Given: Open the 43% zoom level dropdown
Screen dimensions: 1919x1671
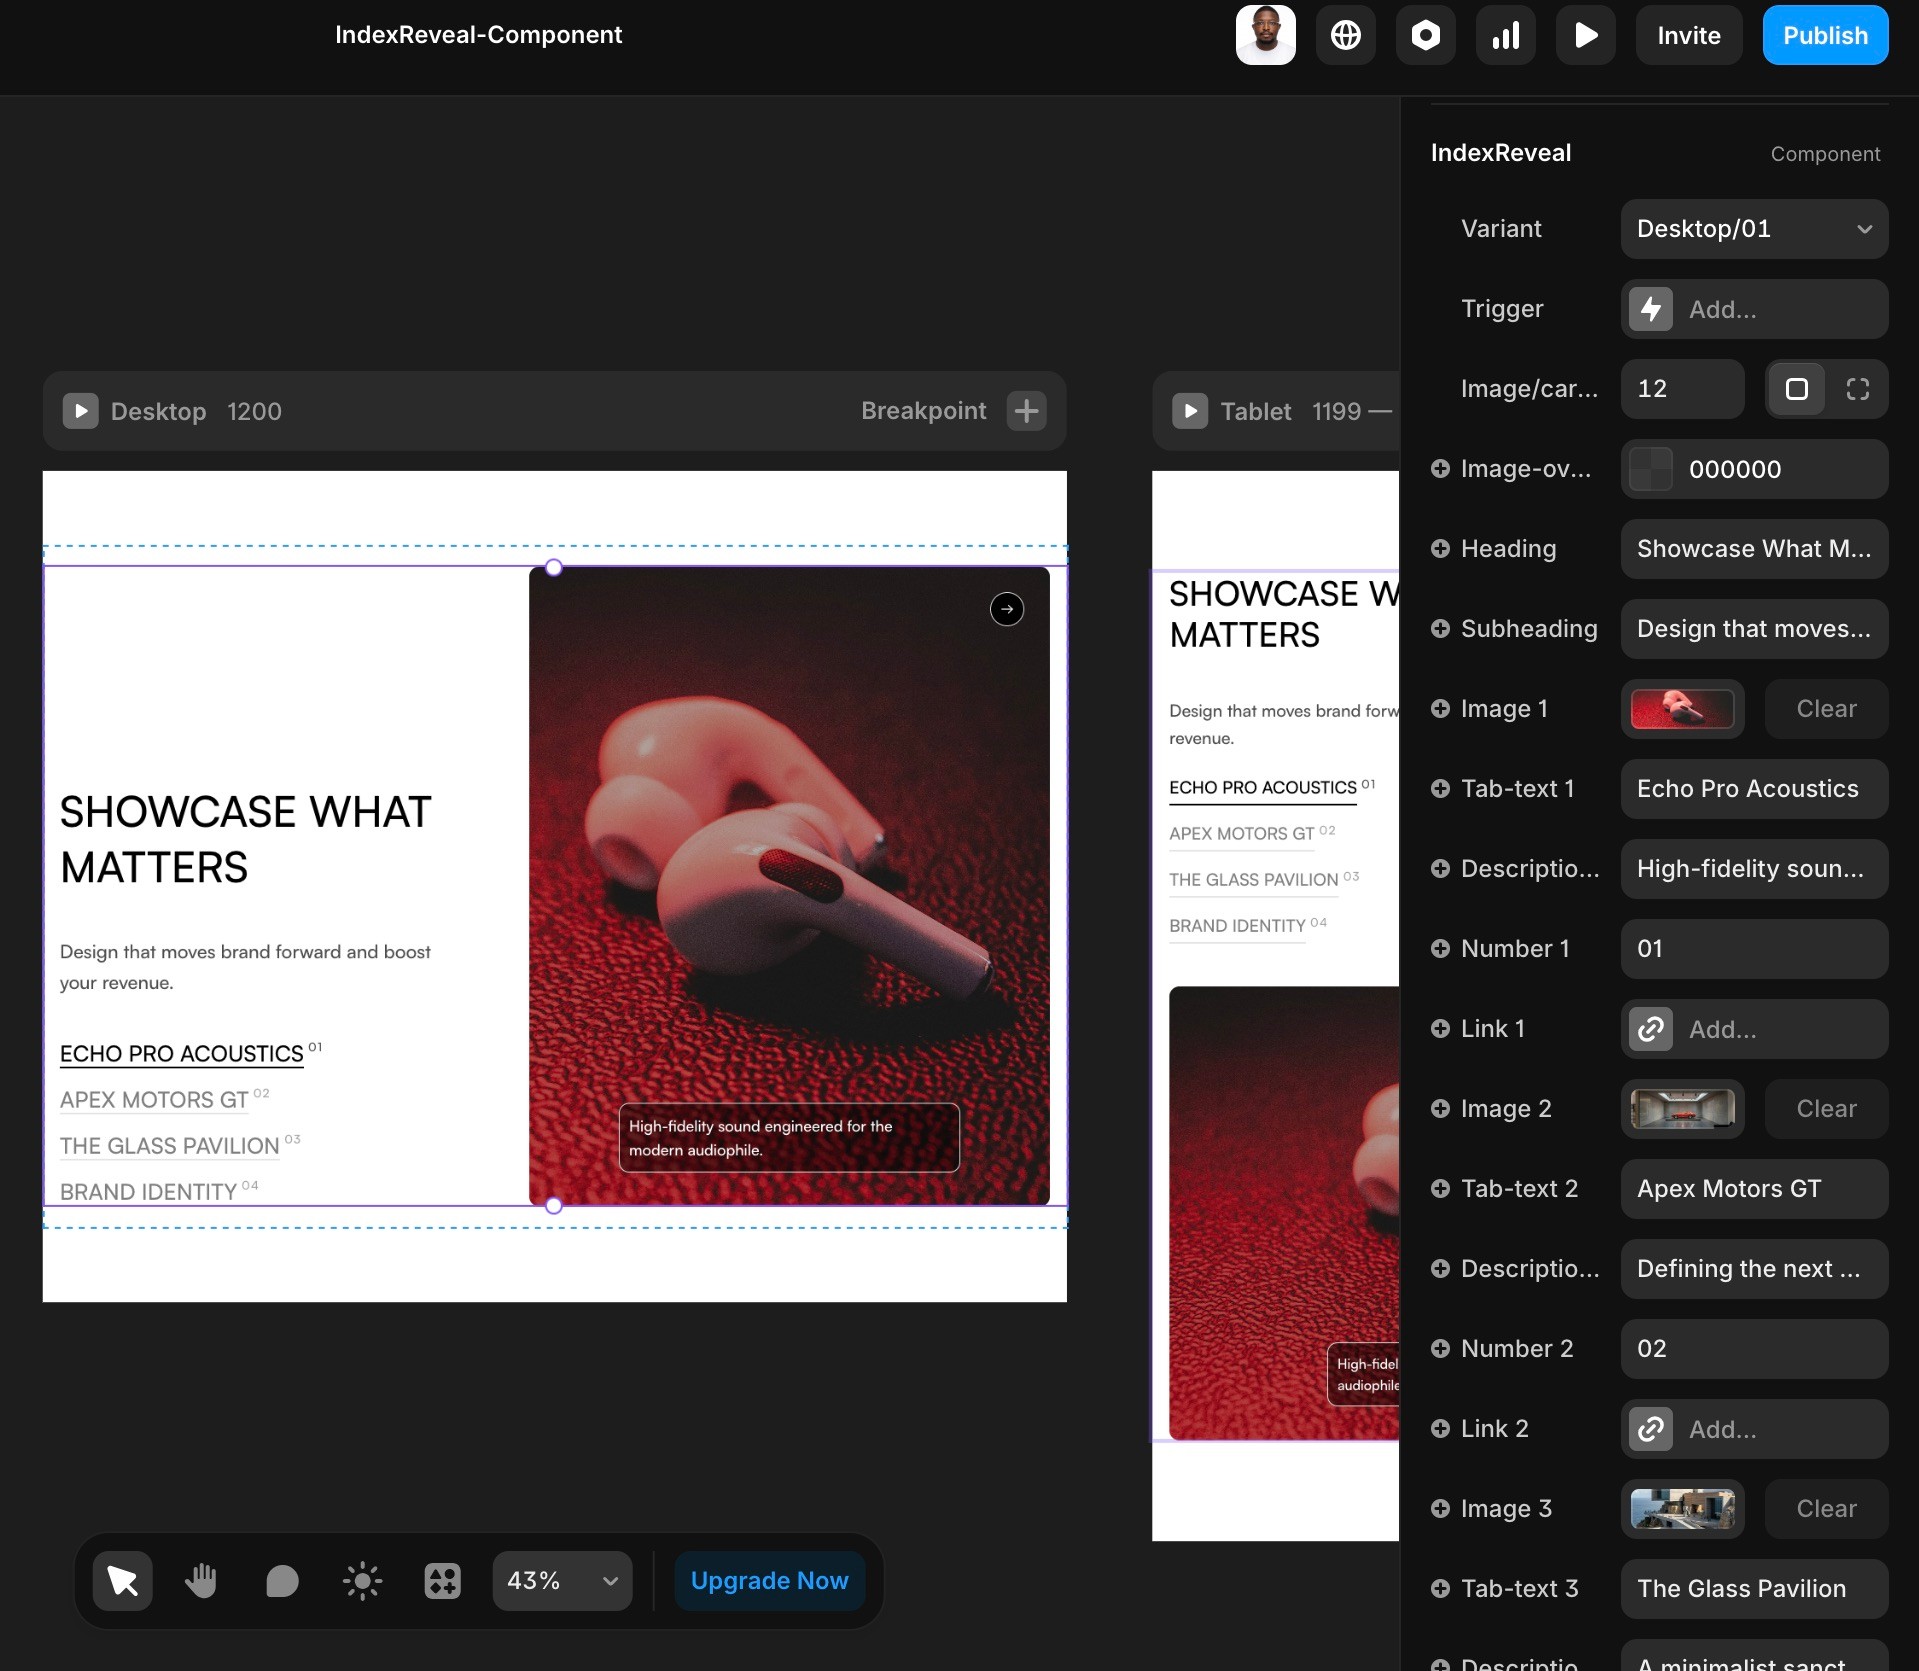Looking at the screenshot, I should [x=562, y=1580].
